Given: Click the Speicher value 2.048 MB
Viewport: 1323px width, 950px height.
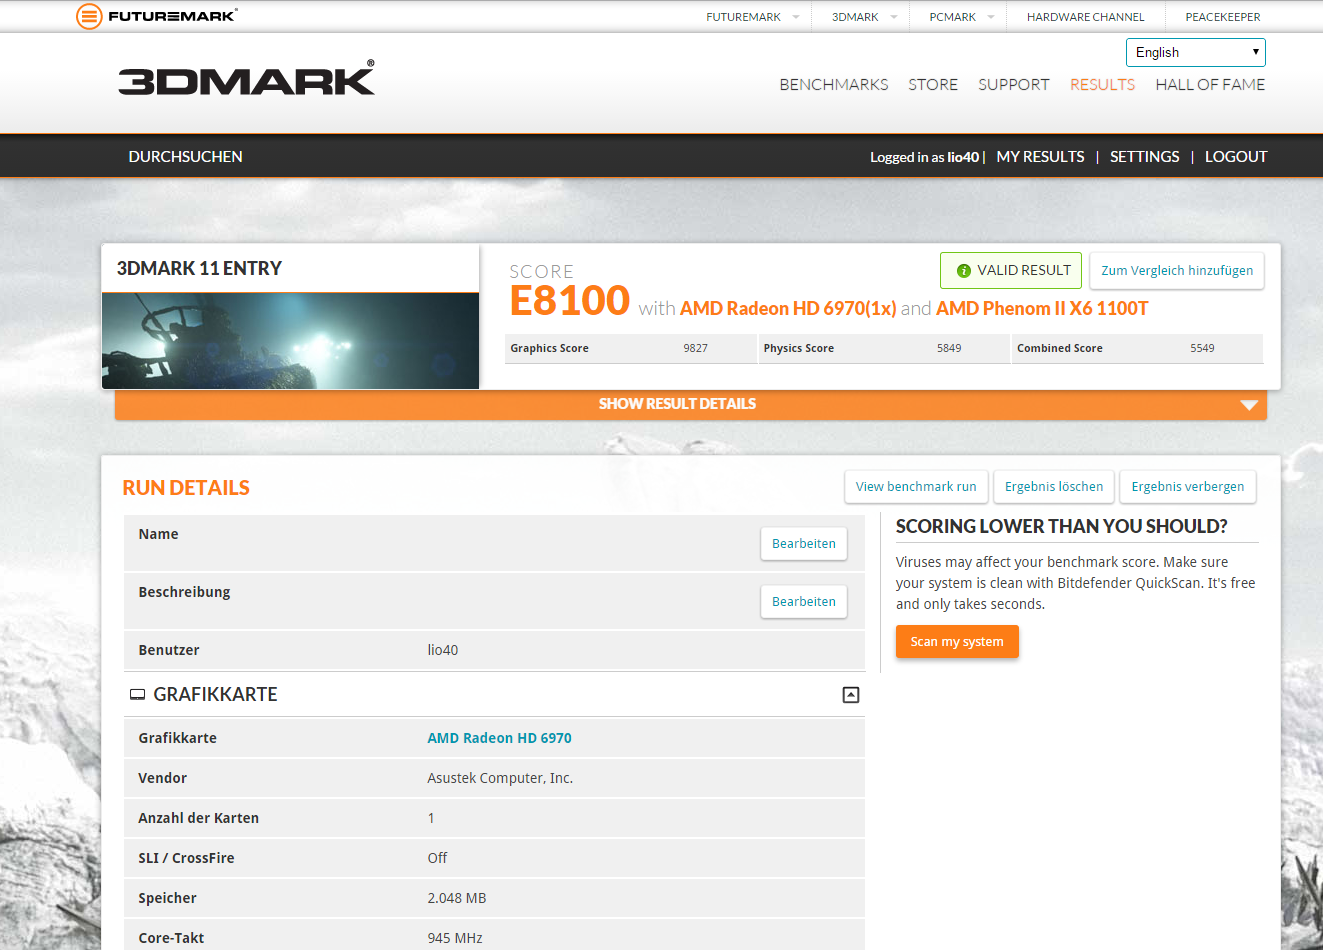Looking at the screenshot, I should coord(457,898).
